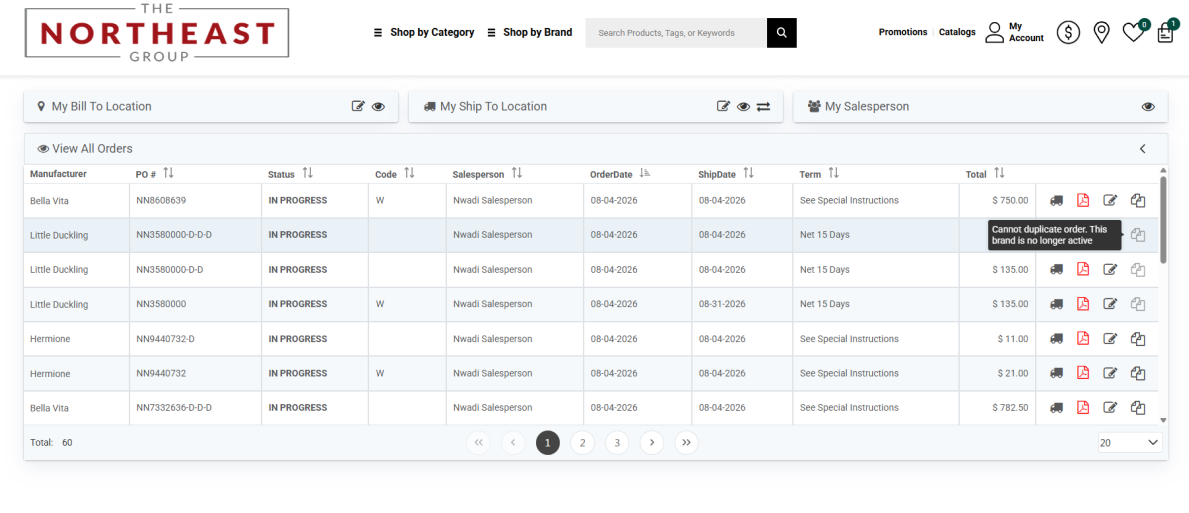Edit the $ 21.00 Hermione order

[x=1110, y=373]
